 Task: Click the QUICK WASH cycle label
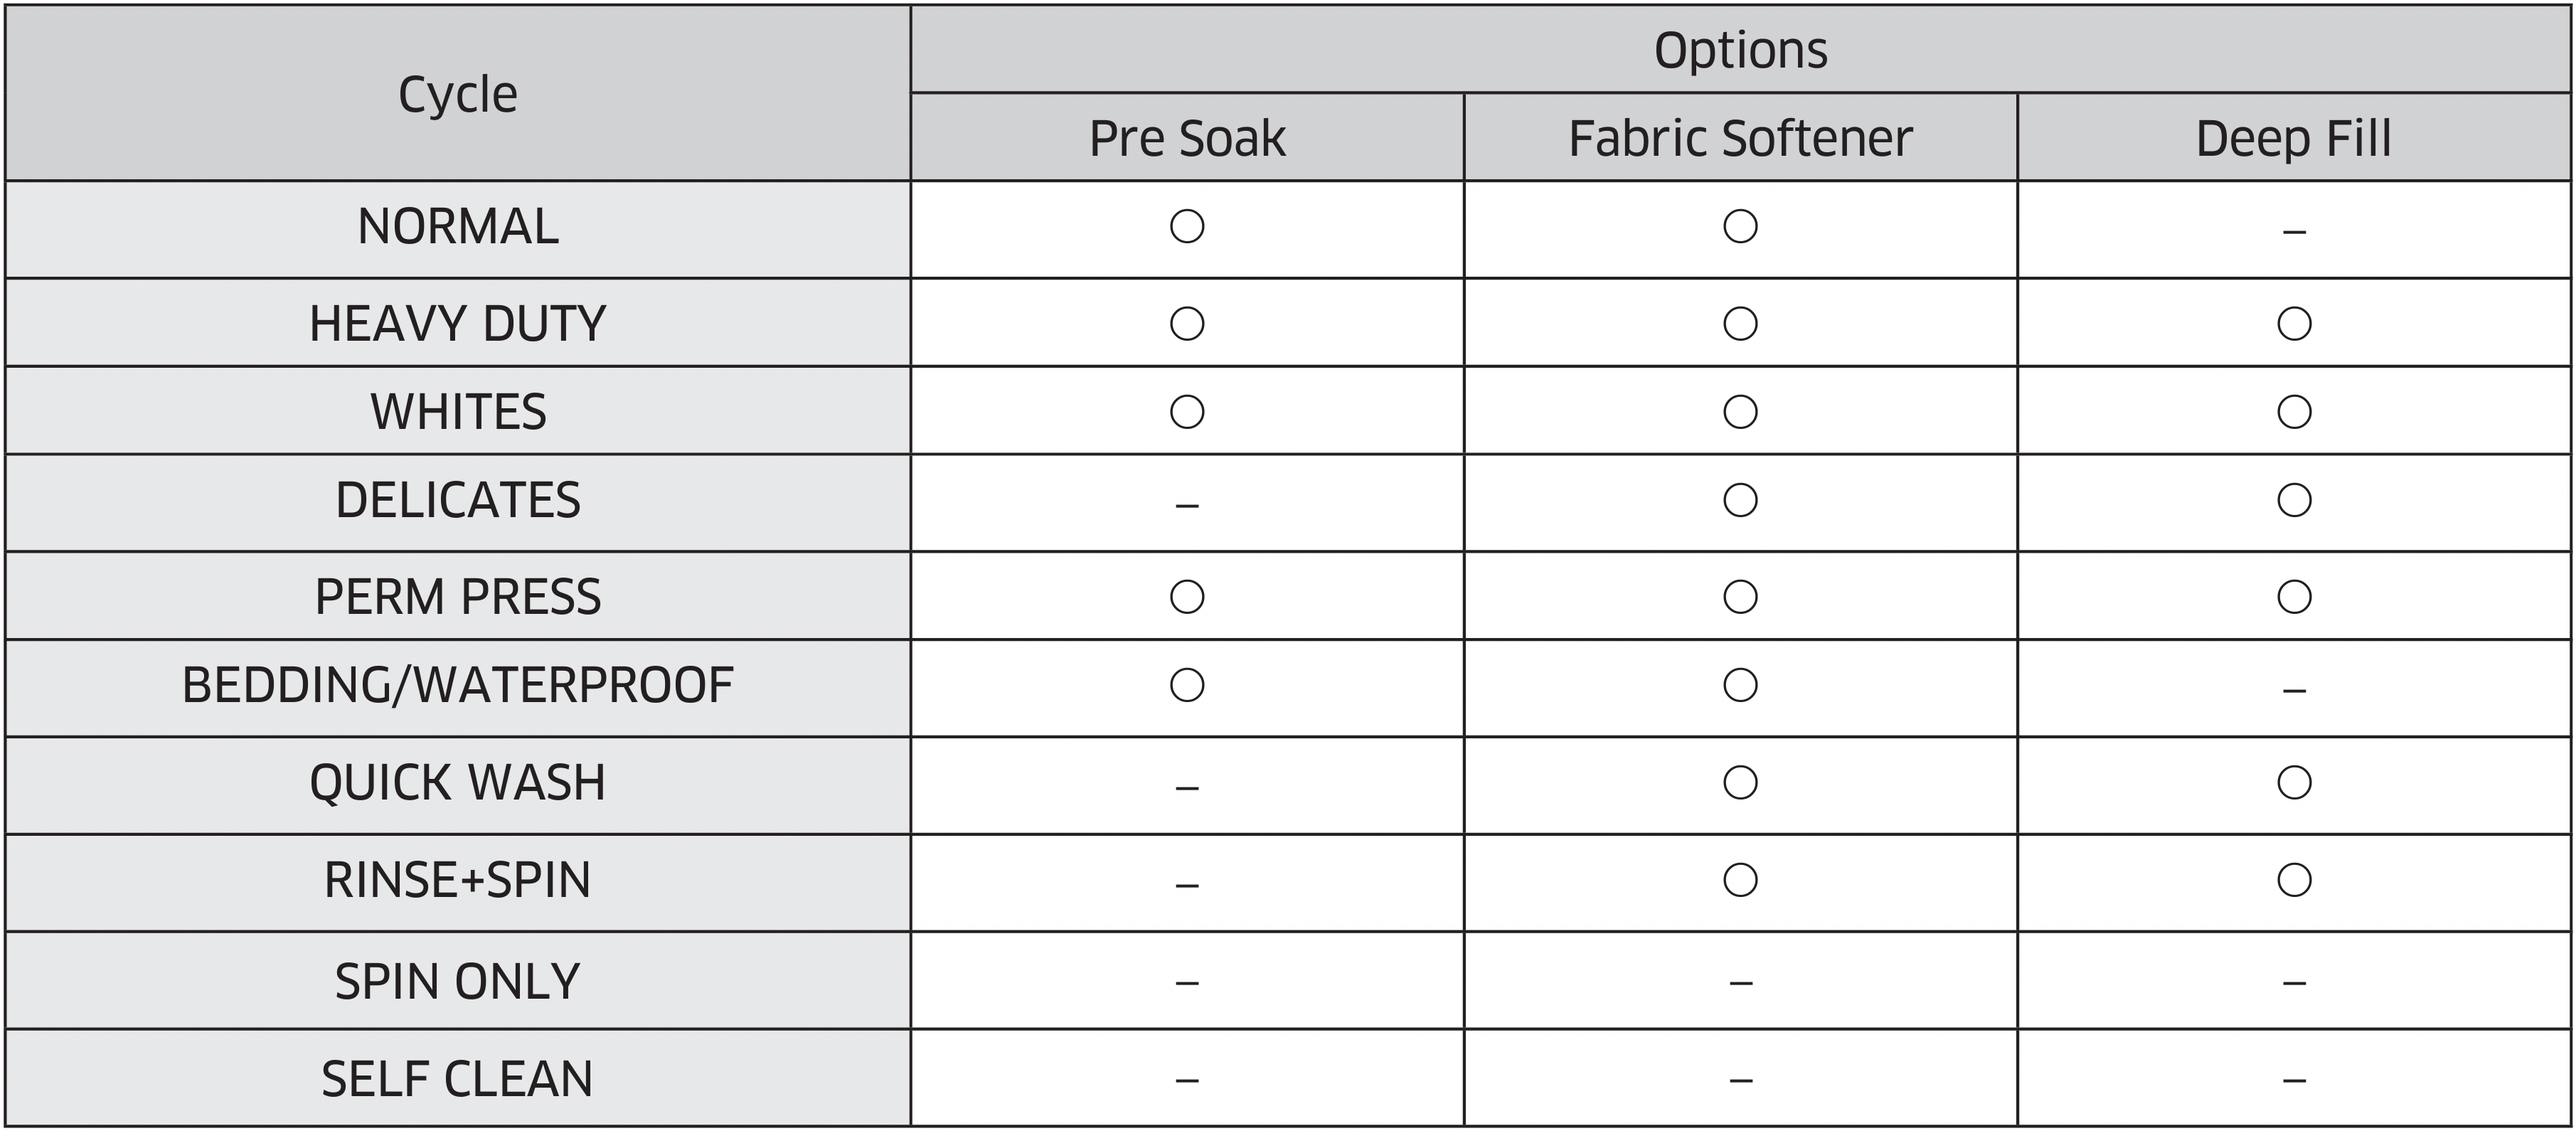[x=458, y=782]
